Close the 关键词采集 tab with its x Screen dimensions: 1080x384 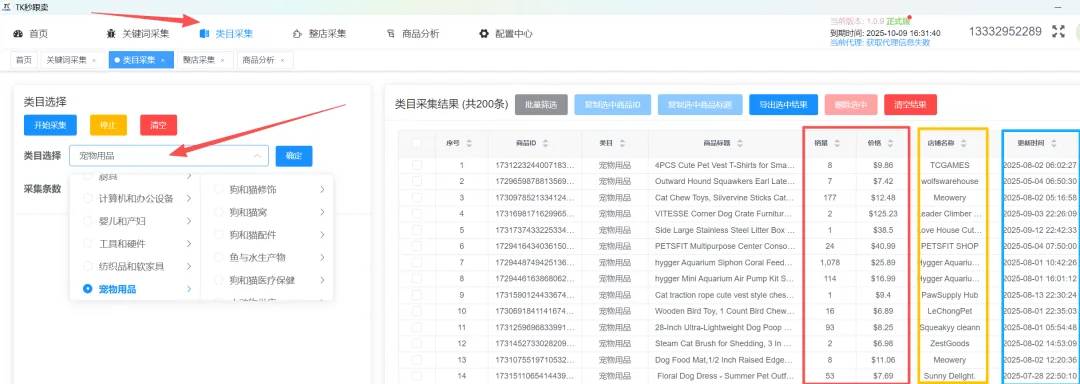point(94,61)
